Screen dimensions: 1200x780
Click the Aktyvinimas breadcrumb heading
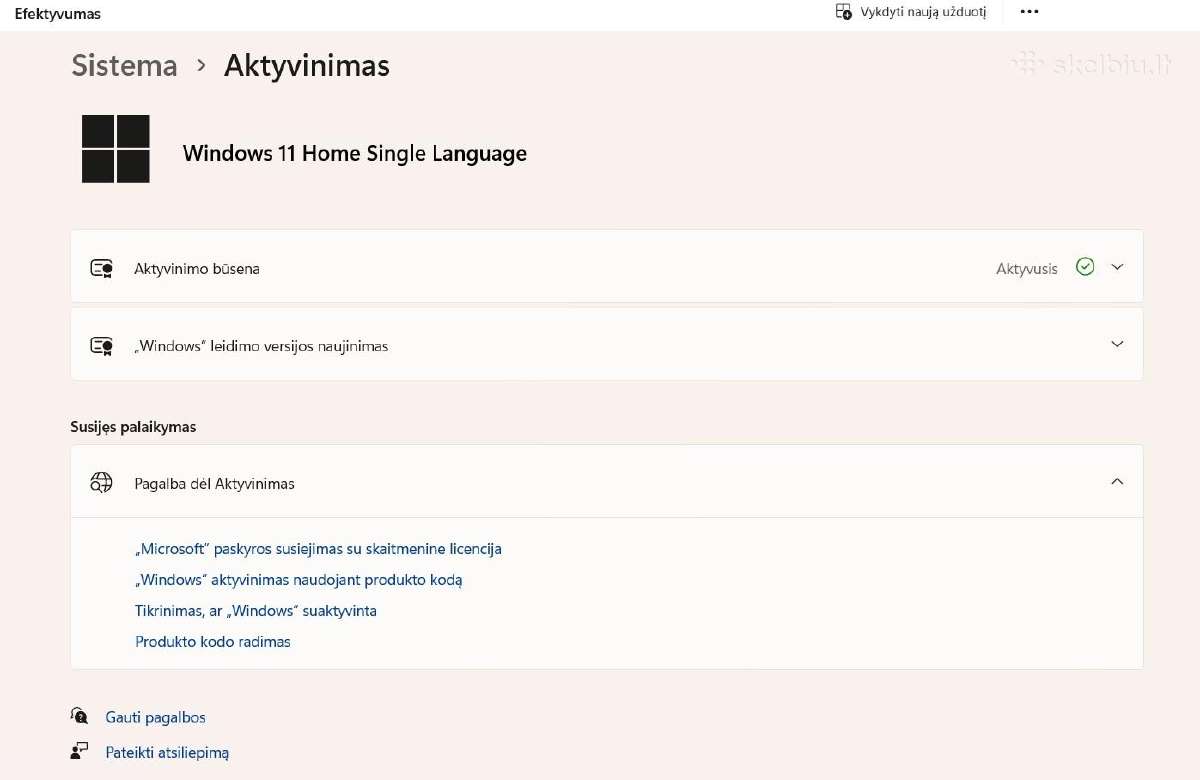tap(307, 66)
